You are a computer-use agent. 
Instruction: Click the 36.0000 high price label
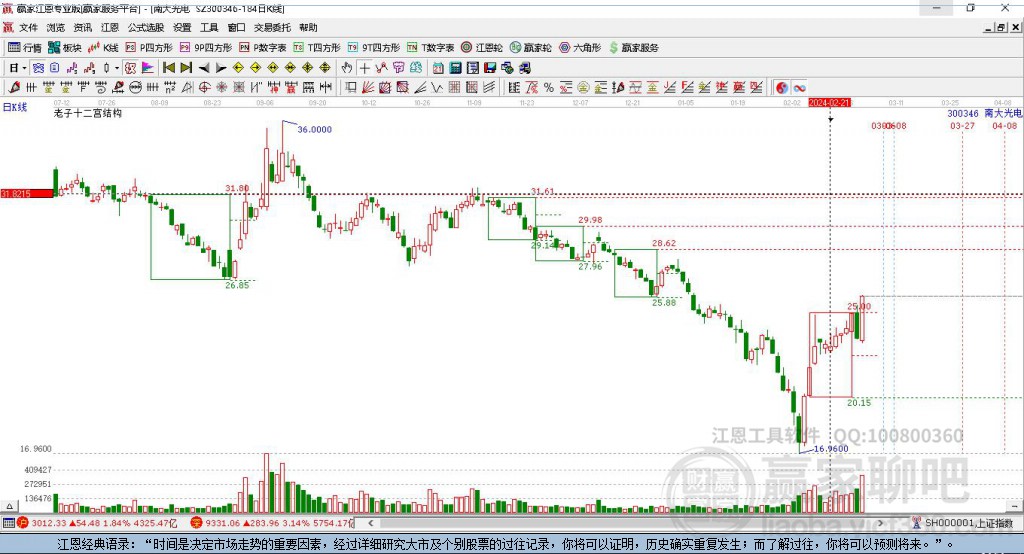[x=315, y=129]
